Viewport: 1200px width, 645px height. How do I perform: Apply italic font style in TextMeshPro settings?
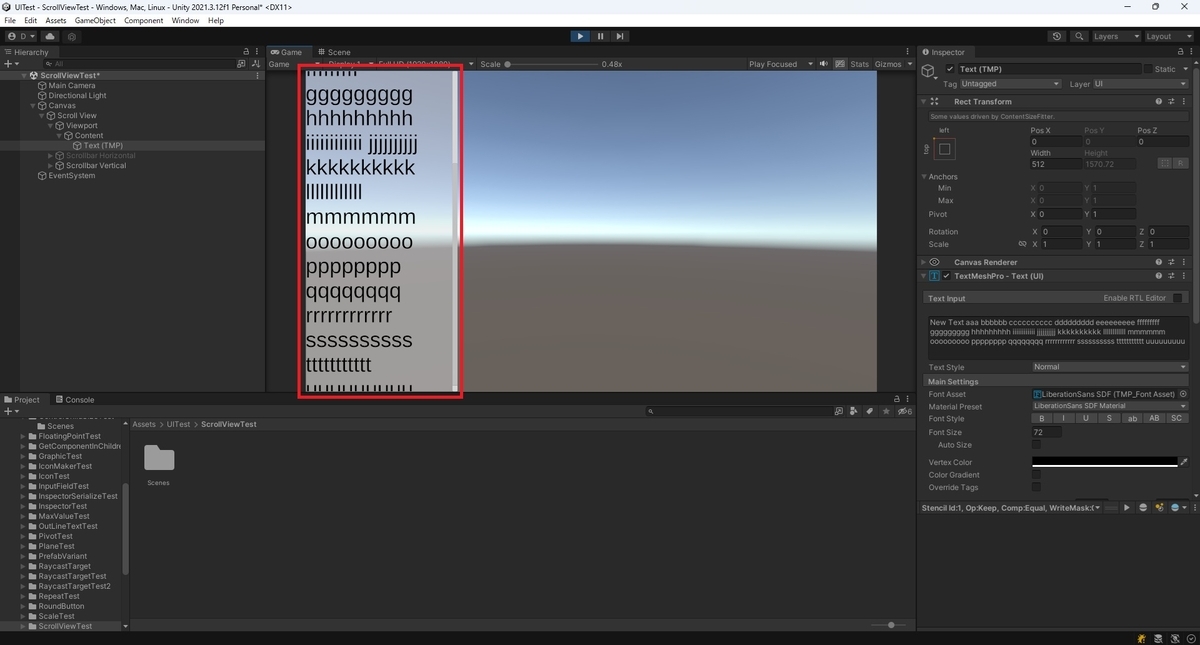point(1064,418)
